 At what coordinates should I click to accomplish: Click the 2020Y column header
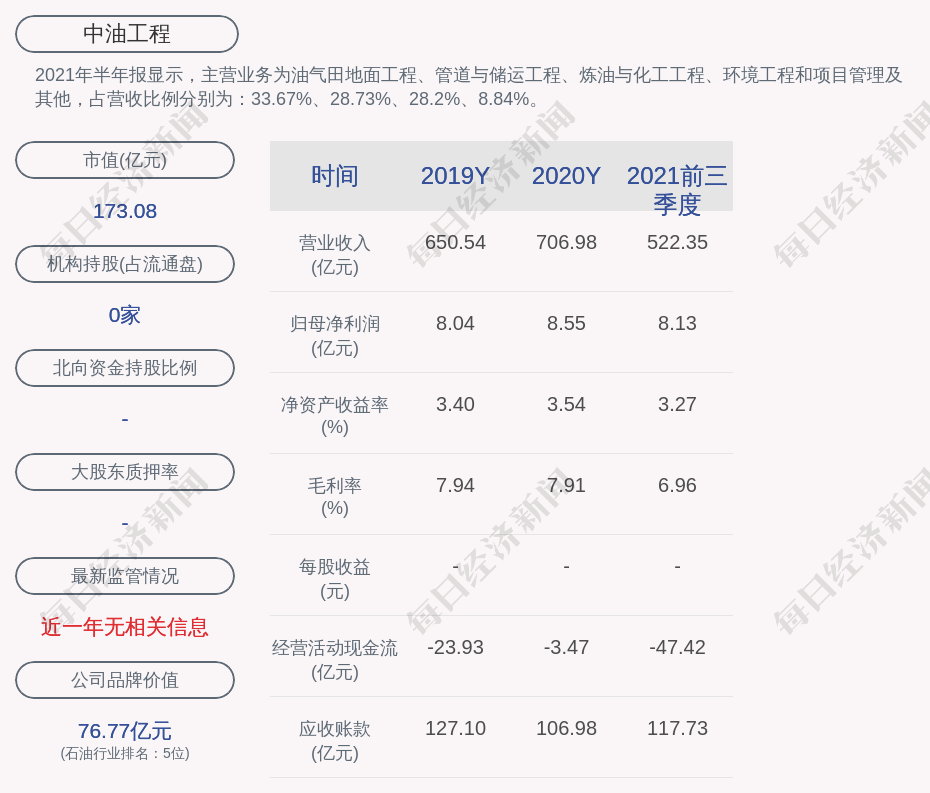[566, 176]
